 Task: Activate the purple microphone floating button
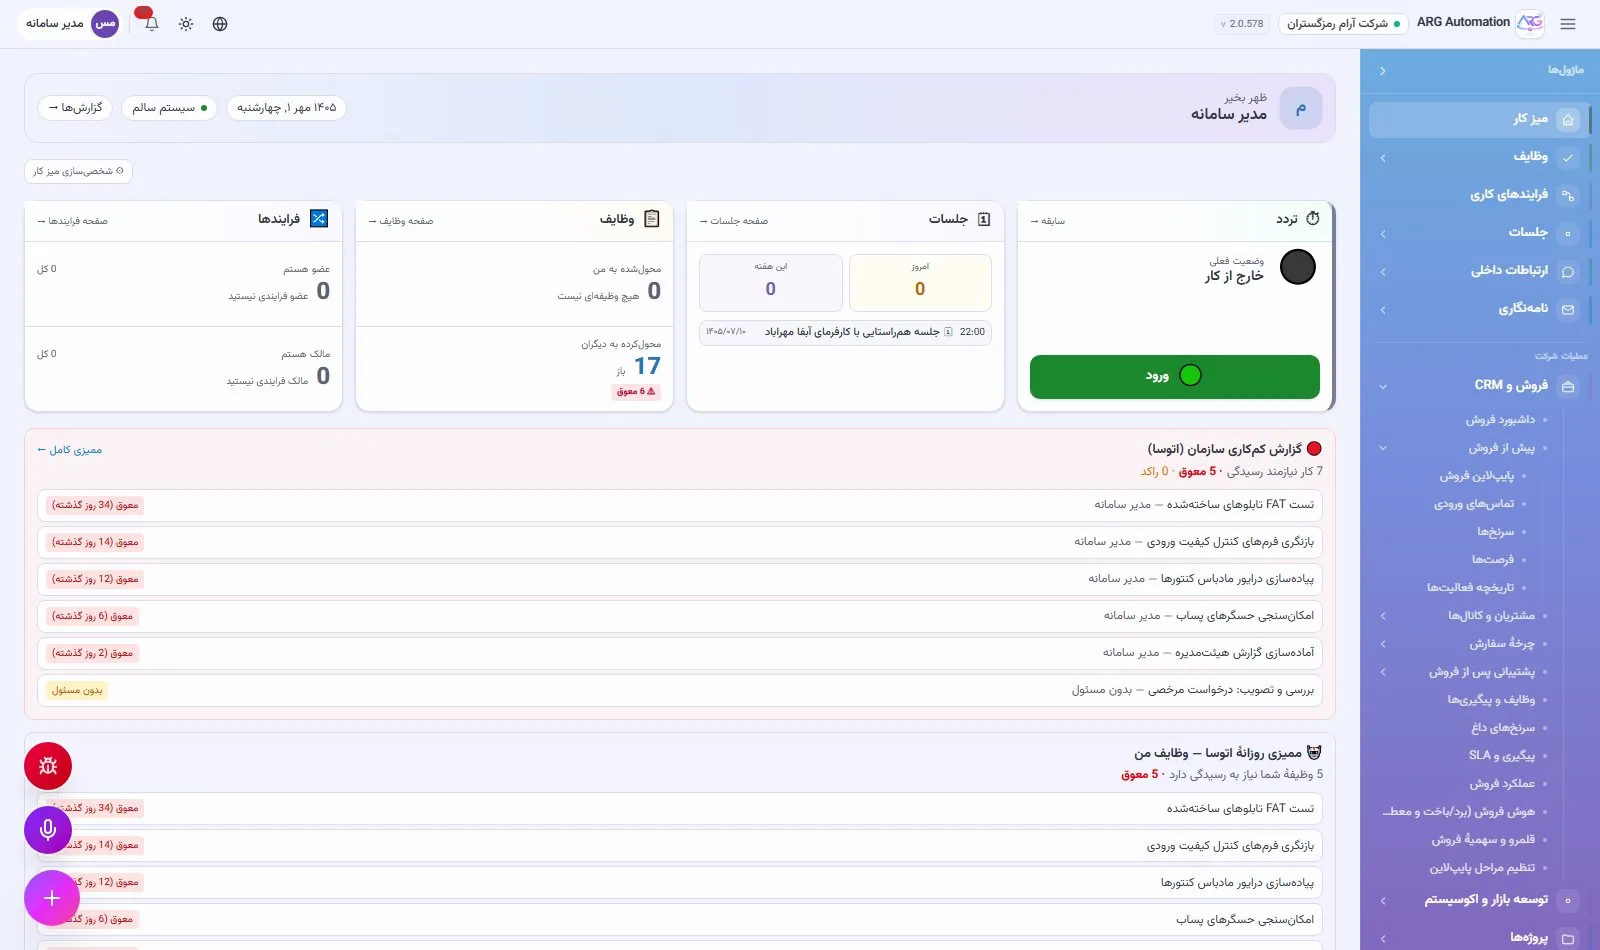[x=48, y=829]
